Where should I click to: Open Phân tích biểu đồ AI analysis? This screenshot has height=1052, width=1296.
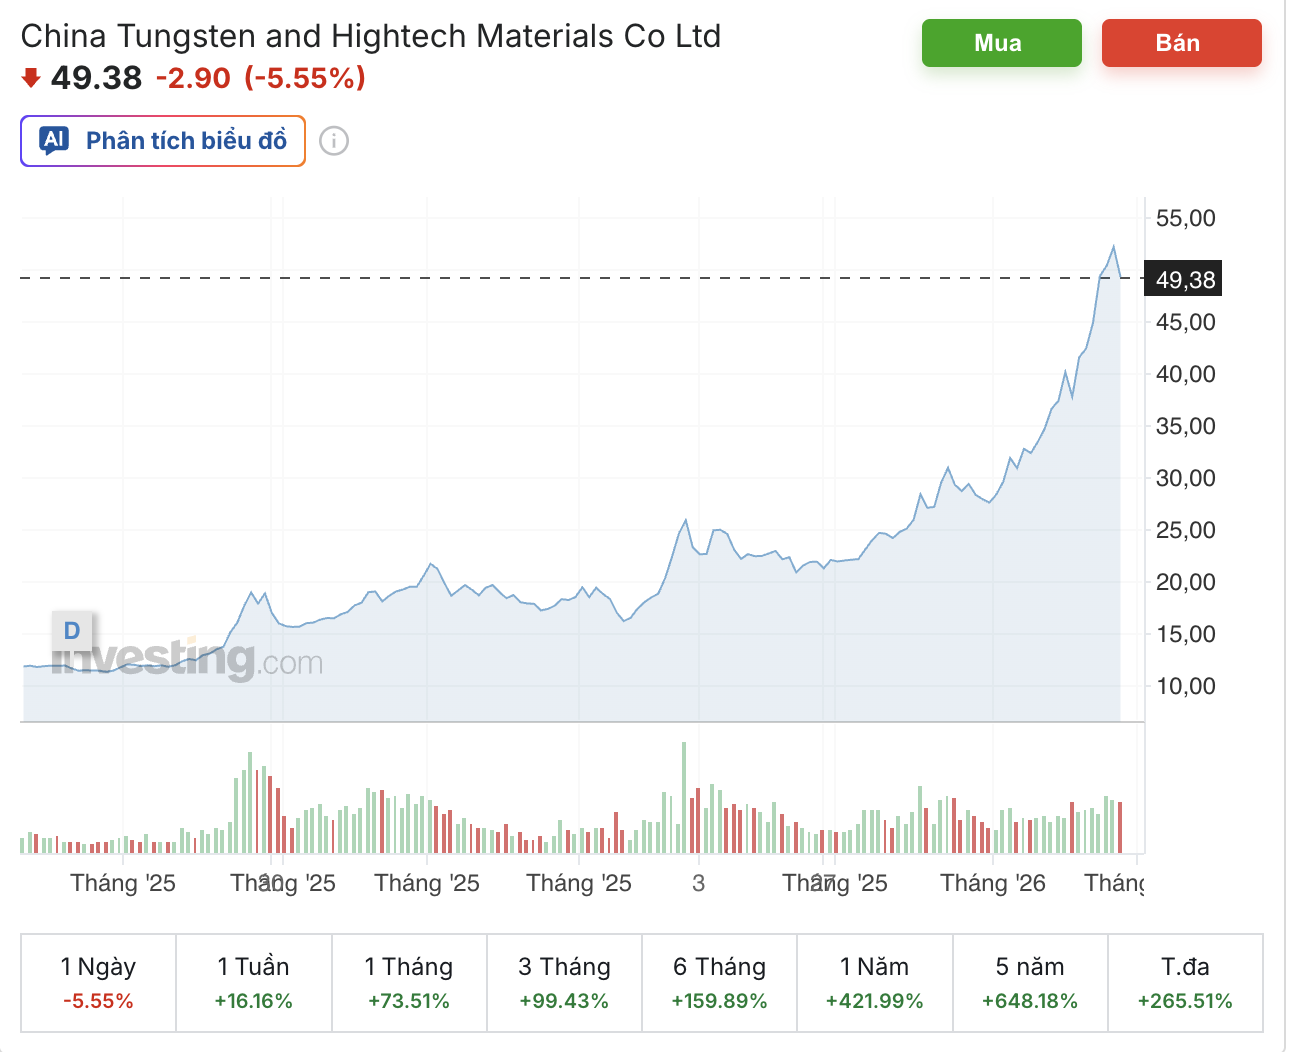(x=163, y=141)
